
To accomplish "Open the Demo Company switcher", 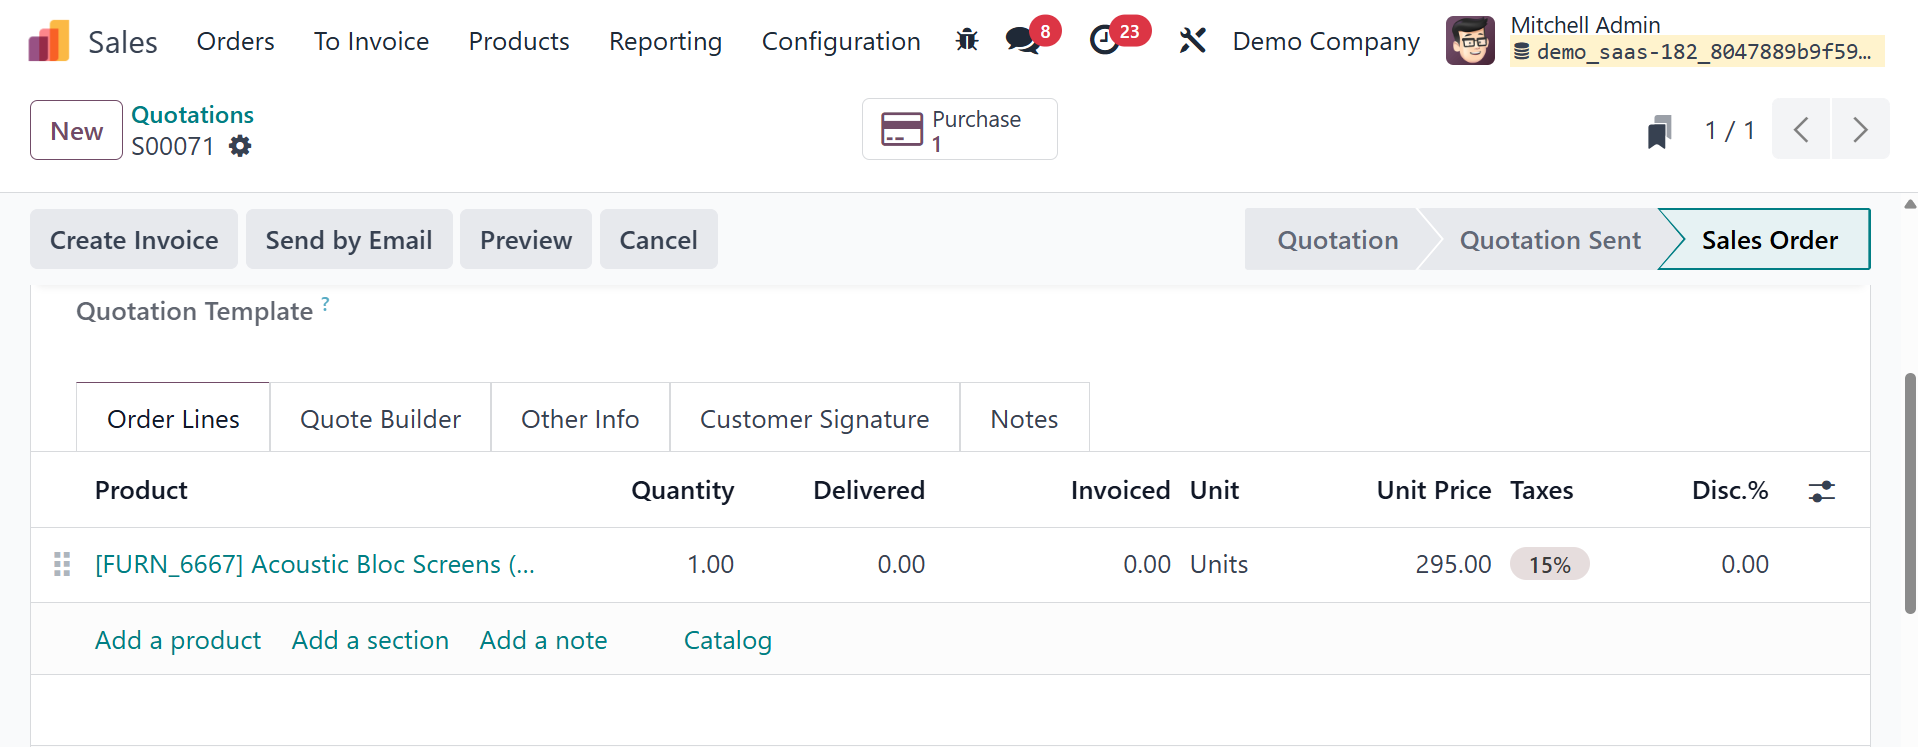I will tap(1325, 41).
